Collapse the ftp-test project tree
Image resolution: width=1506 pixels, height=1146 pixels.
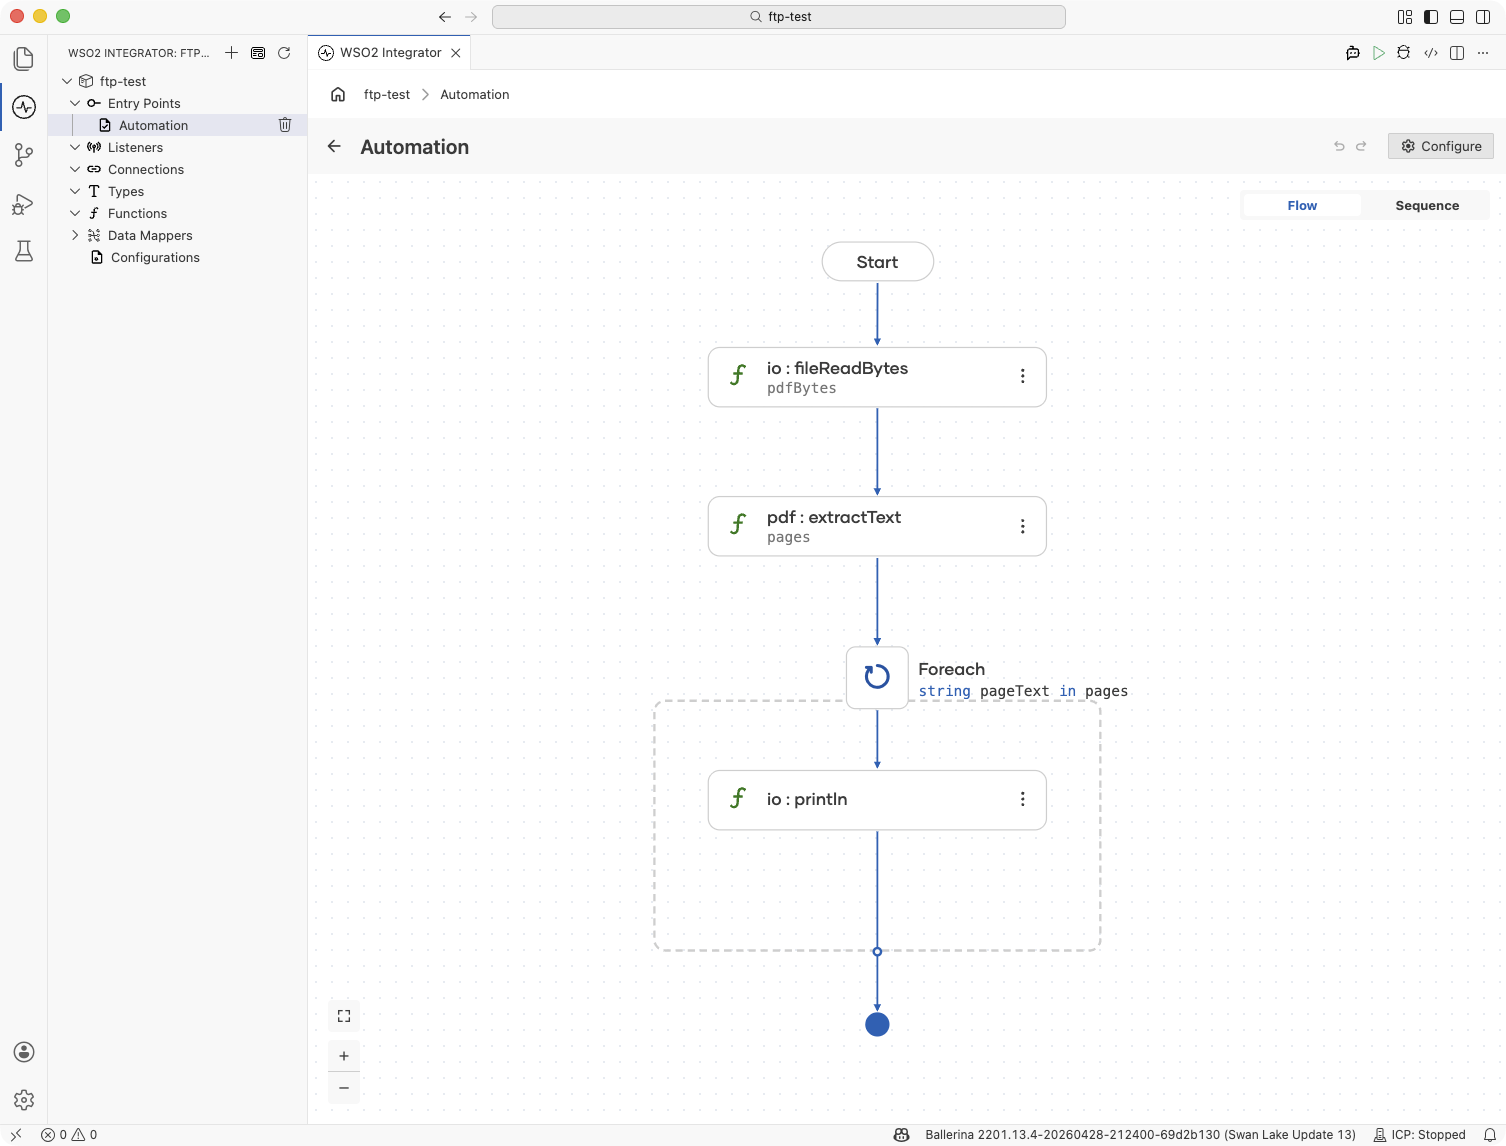tap(67, 81)
